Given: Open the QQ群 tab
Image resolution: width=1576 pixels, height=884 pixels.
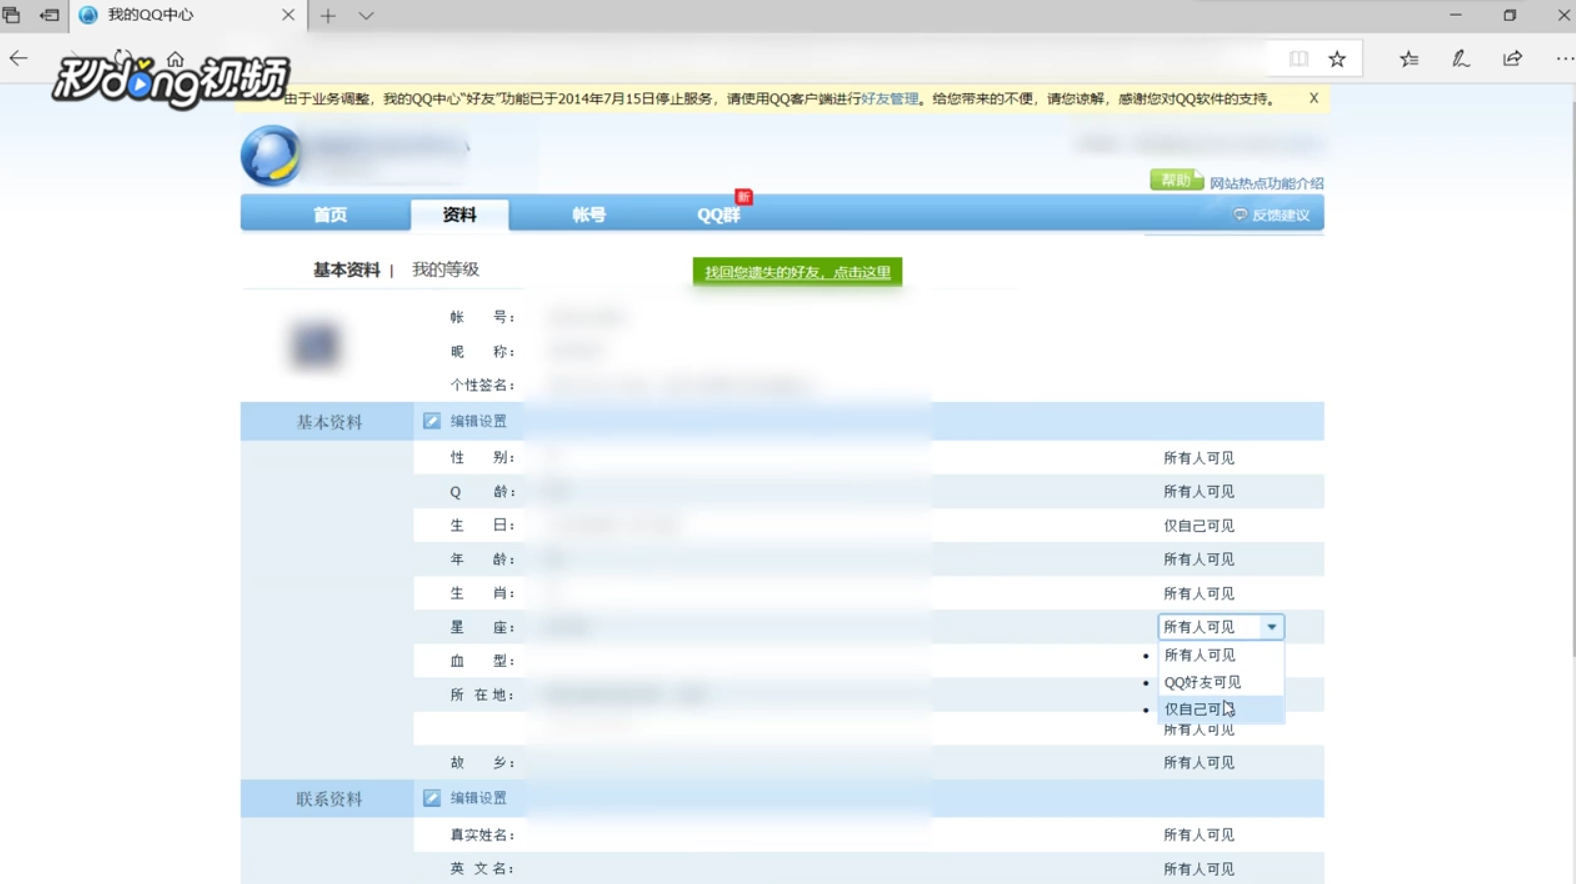Looking at the screenshot, I should coord(718,215).
